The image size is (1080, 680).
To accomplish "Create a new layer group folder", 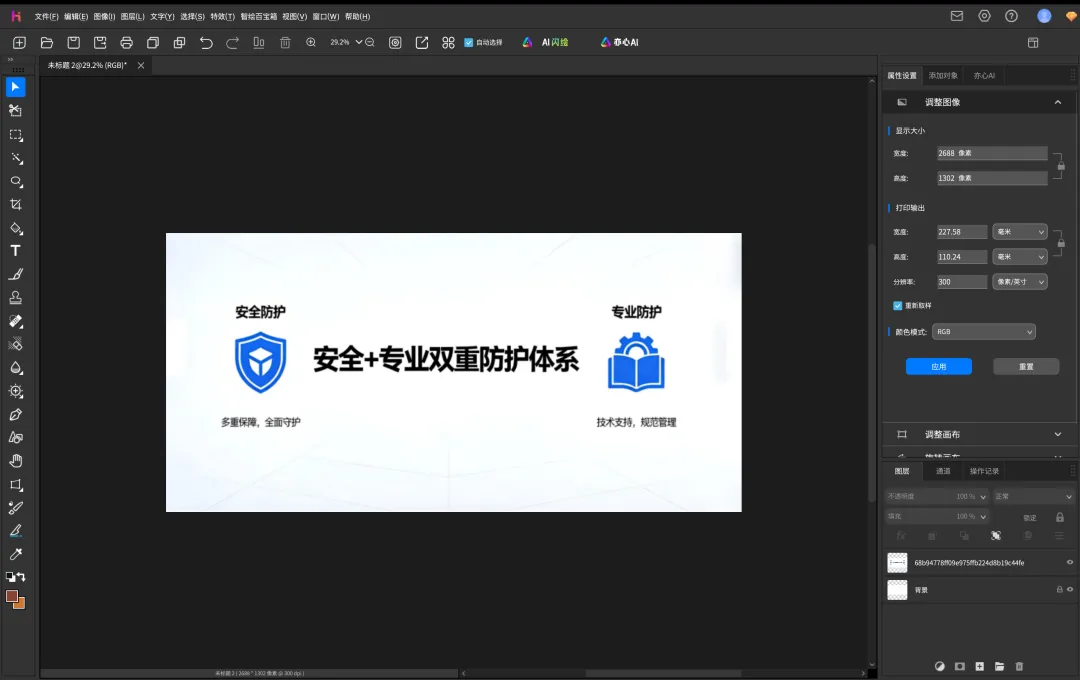I will coord(999,666).
